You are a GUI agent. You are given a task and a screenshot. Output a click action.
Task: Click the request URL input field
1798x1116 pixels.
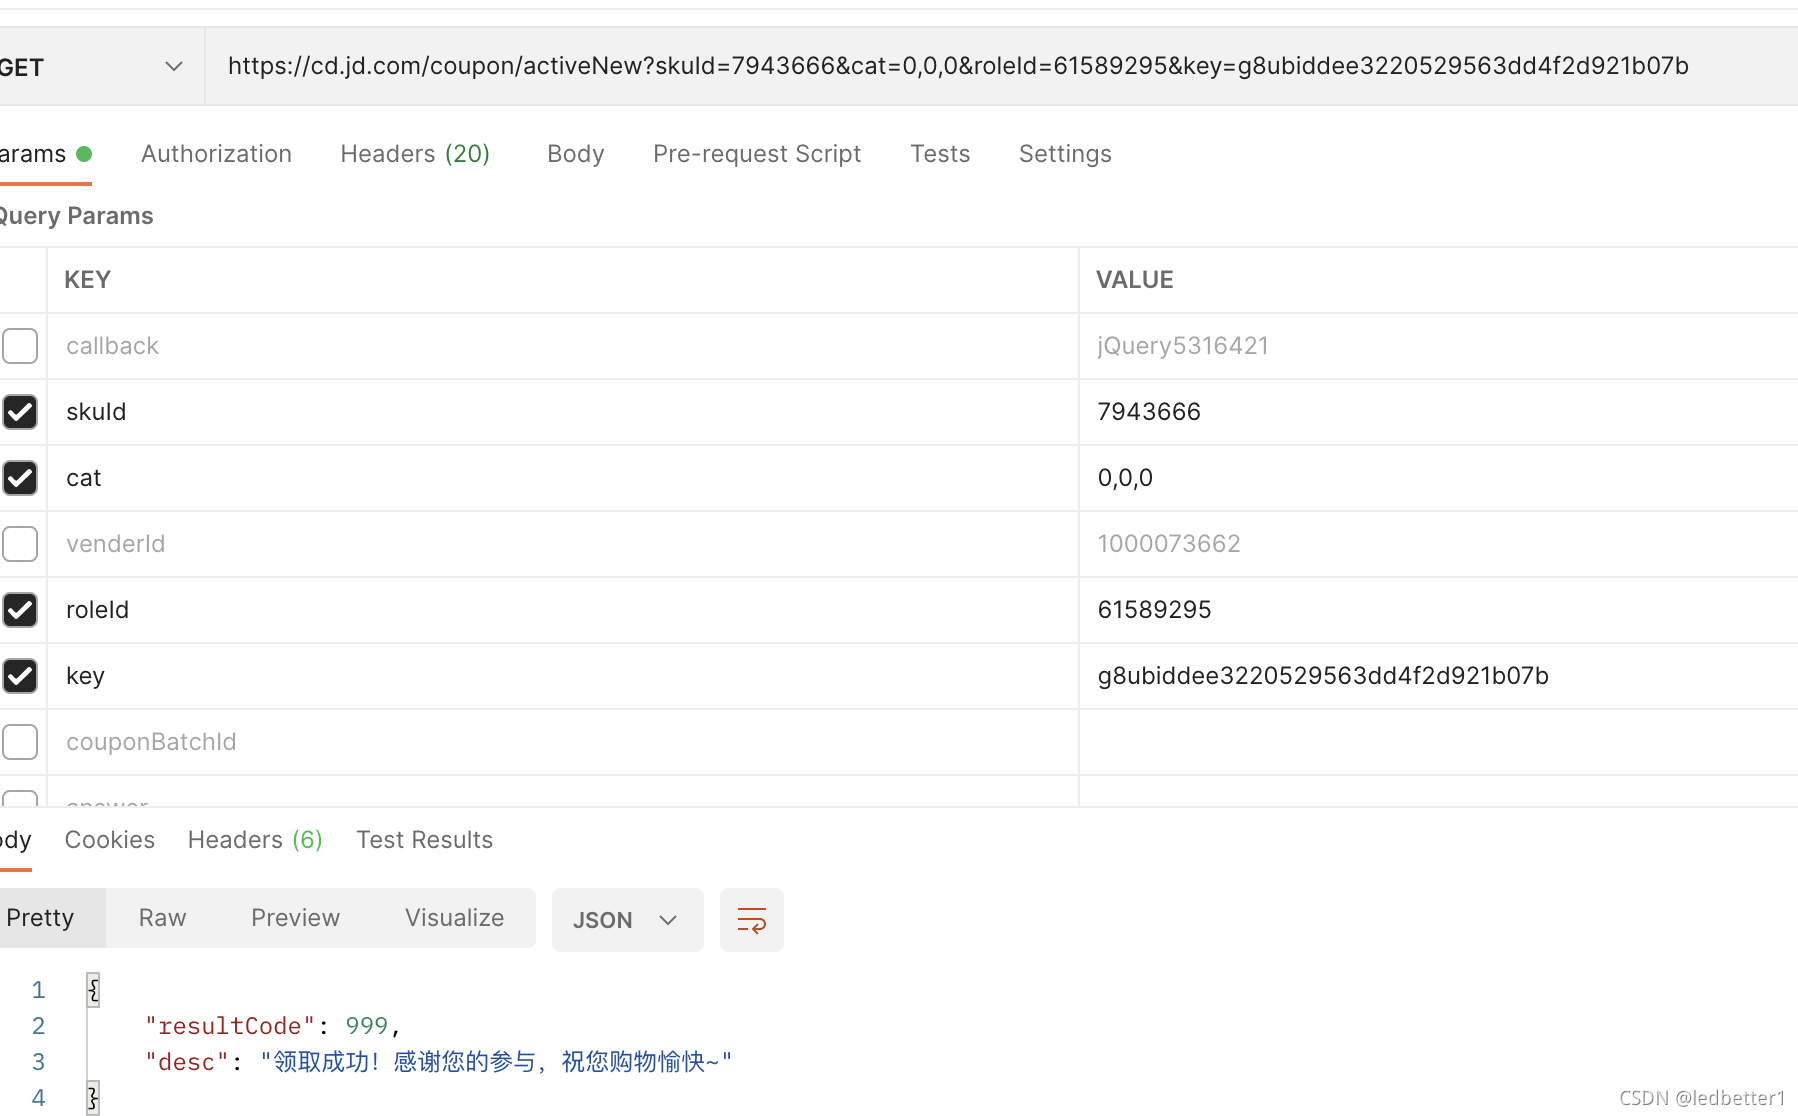[x=1001, y=66]
